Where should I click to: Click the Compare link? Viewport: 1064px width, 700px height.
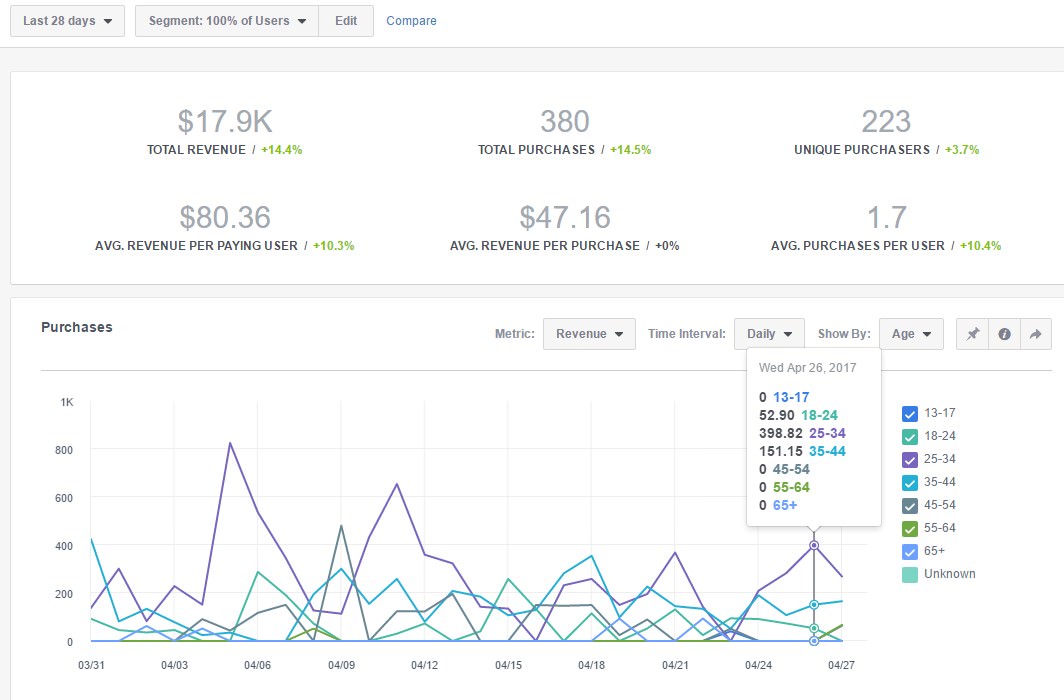point(411,21)
